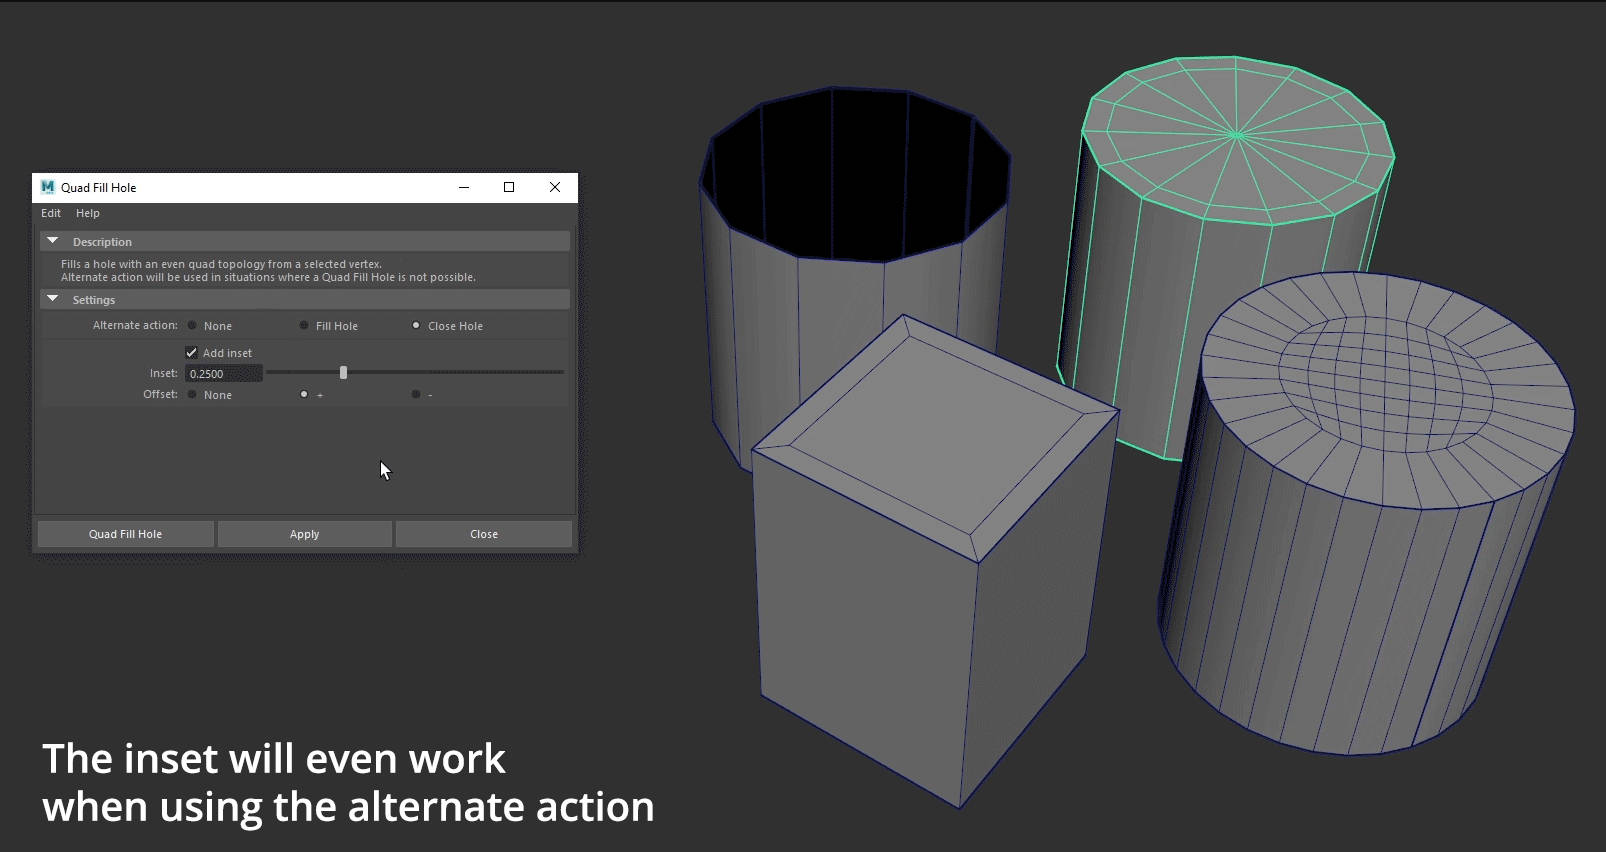Maximize the Quad Fill Hole window
This screenshot has width=1606, height=852.
click(509, 187)
